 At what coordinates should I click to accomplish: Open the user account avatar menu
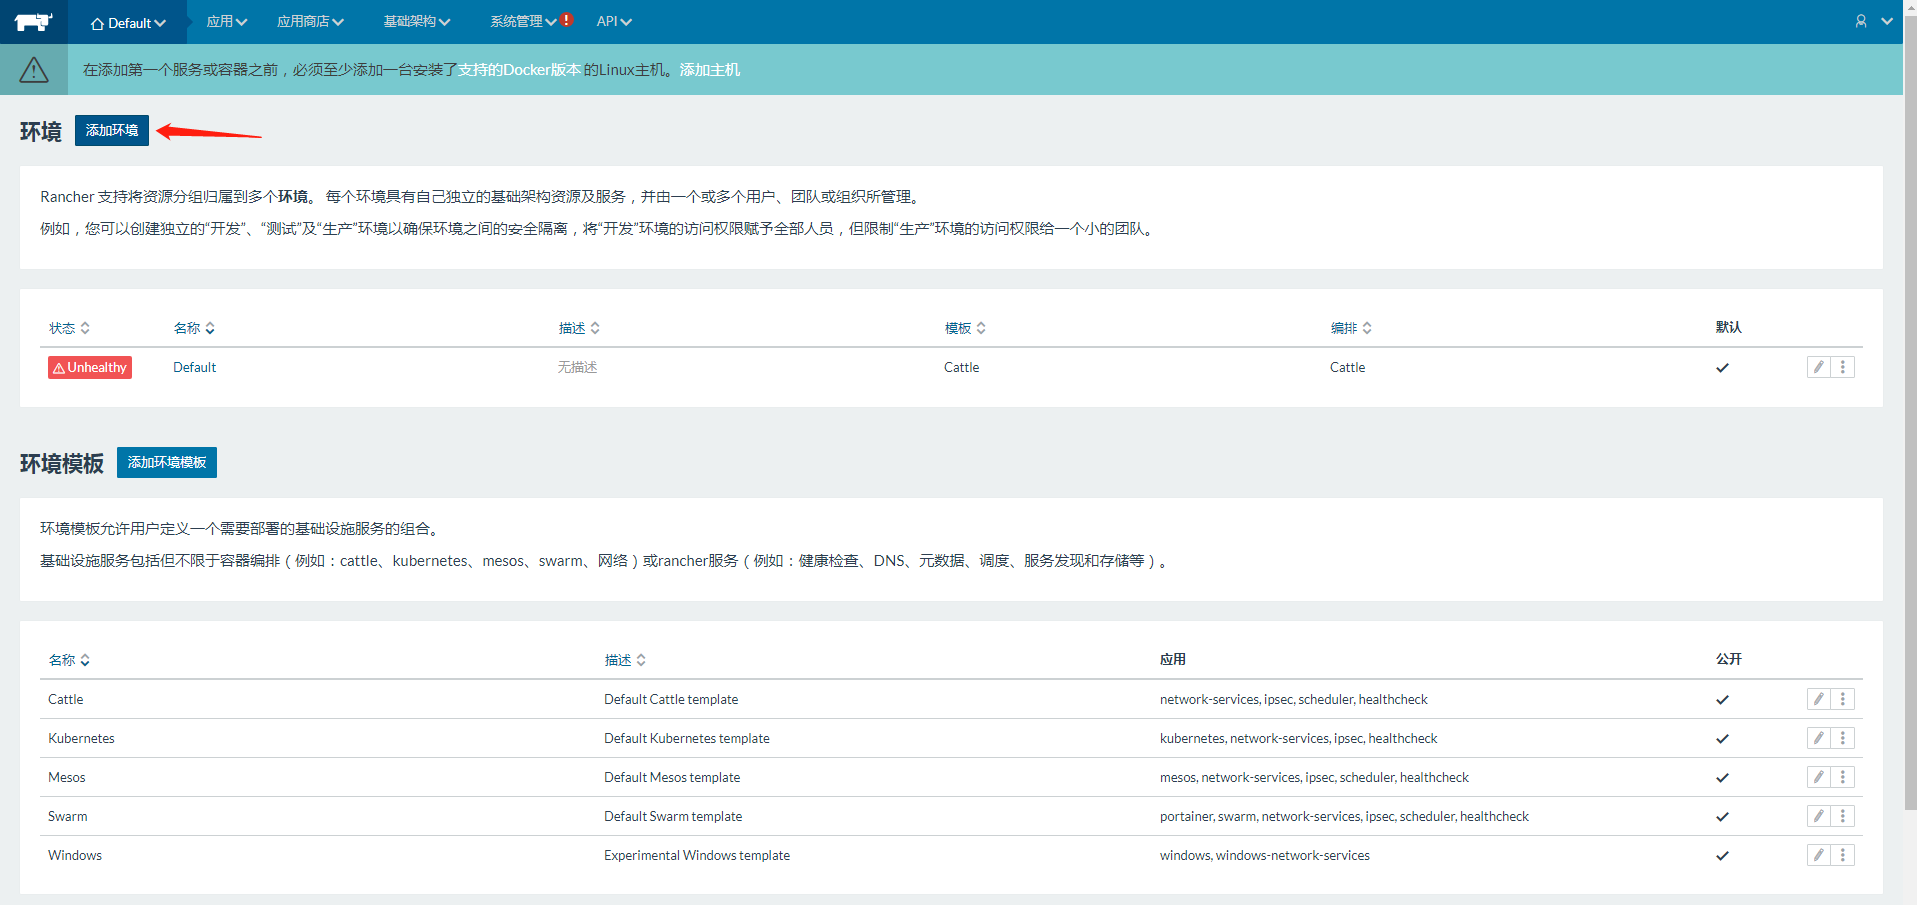[x=1861, y=21]
